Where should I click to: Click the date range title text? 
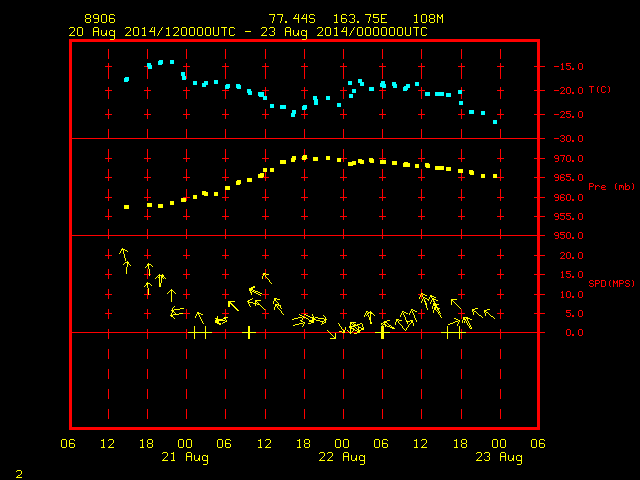pyautogui.click(x=248, y=32)
